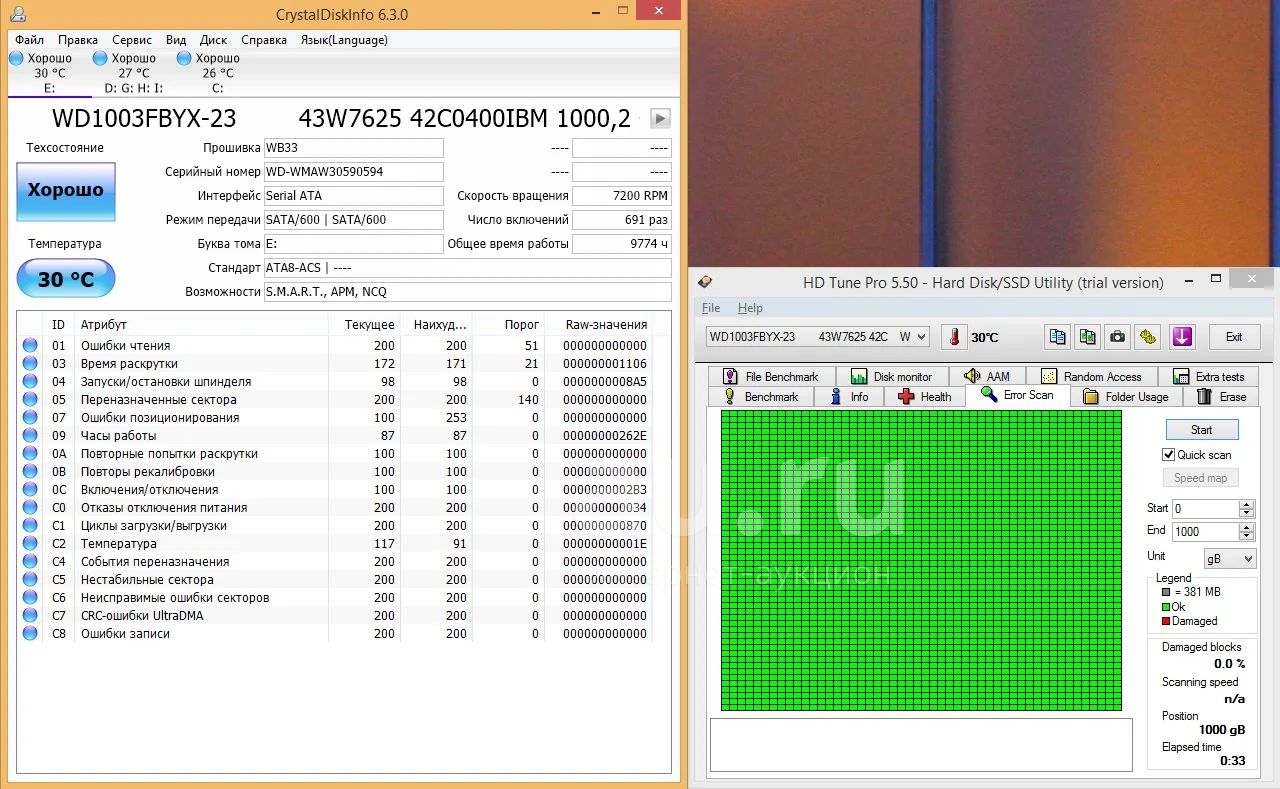The height and width of the screenshot is (789, 1280).
Task: Switch to the Health tab
Action: pos(925,397)
